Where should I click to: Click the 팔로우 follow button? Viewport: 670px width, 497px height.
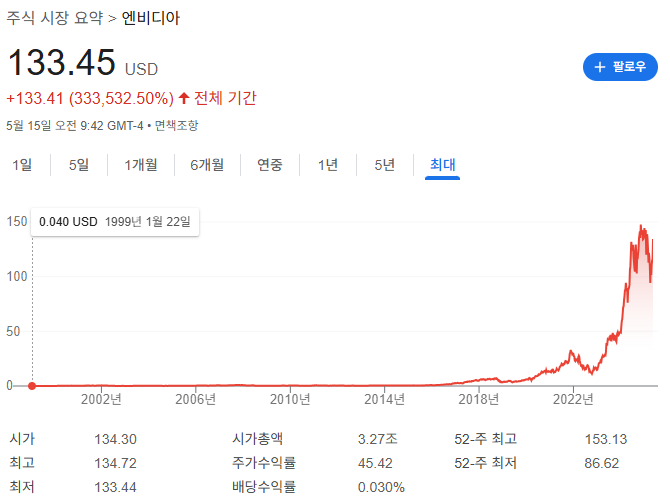620,67
